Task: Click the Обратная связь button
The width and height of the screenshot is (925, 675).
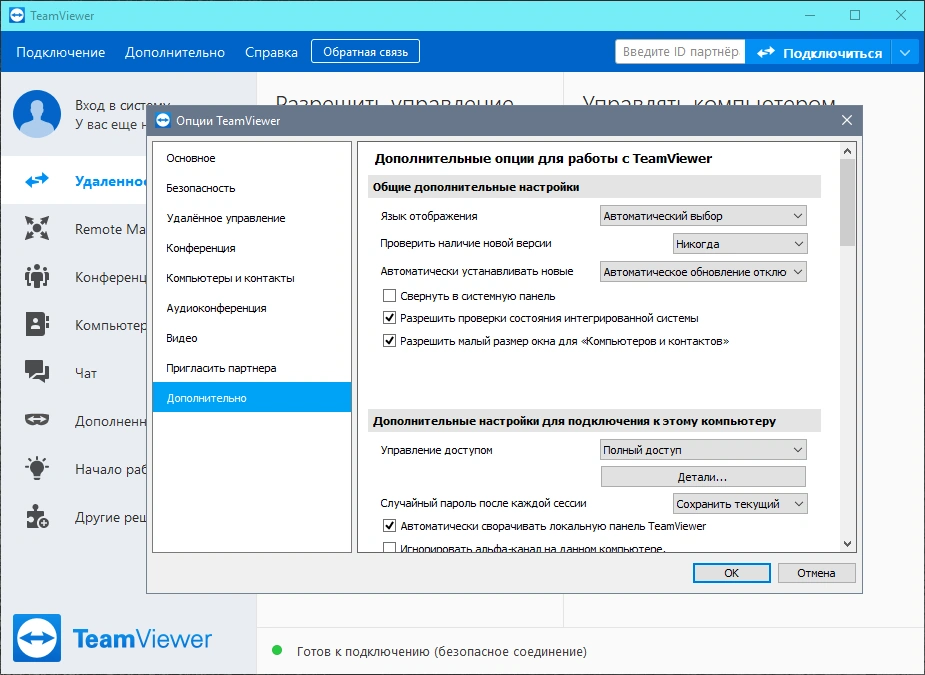Action: click(365, 51)
